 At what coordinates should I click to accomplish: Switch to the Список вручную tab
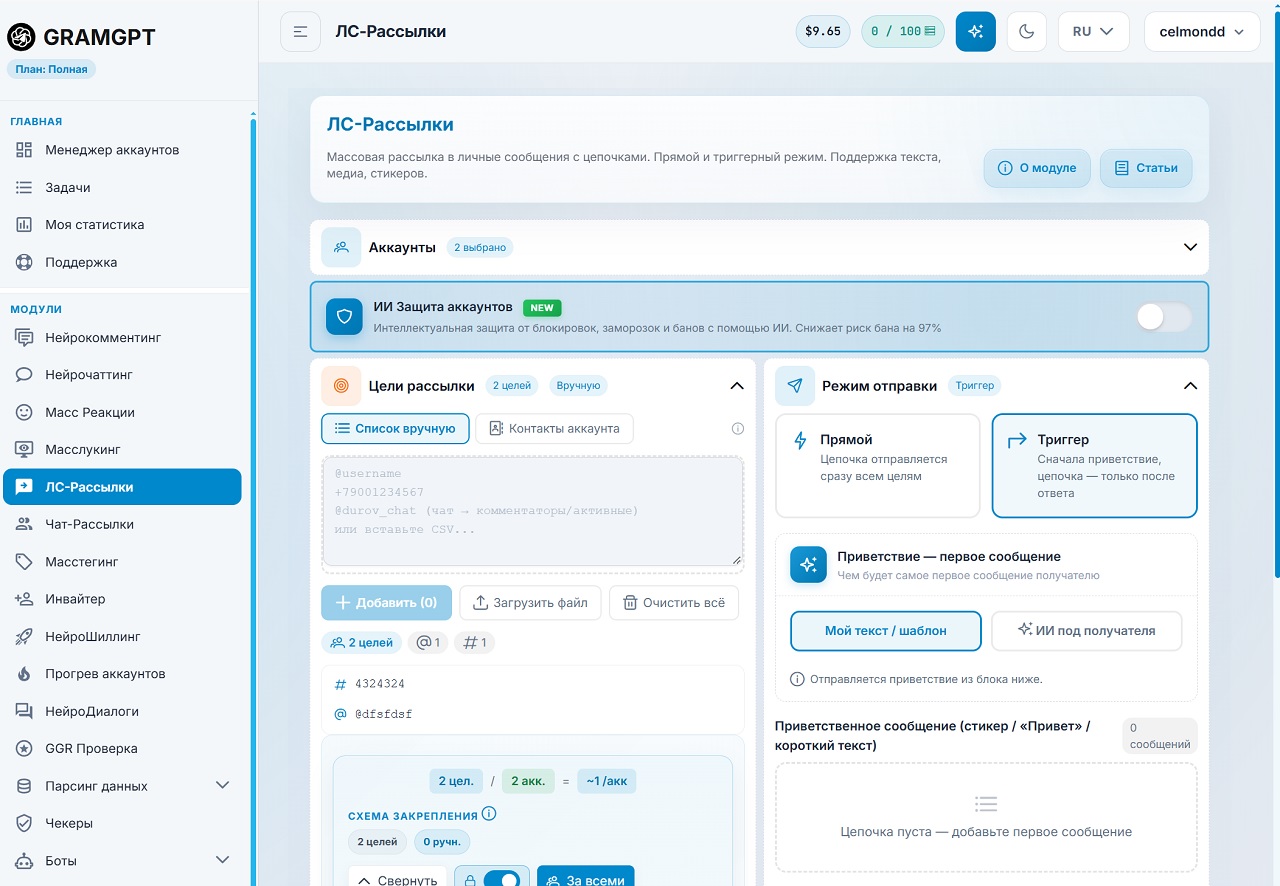point(395,429)
